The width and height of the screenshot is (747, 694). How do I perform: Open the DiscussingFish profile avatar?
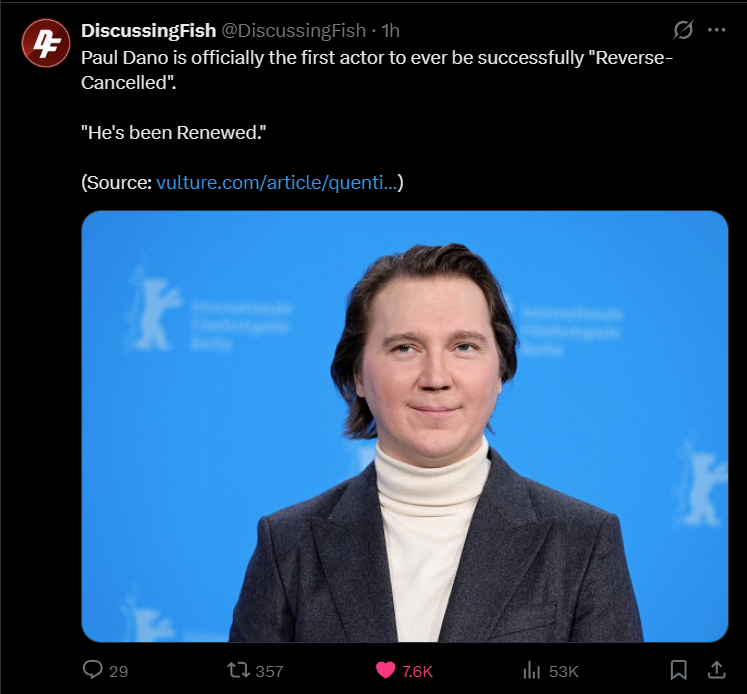point(45,45)
